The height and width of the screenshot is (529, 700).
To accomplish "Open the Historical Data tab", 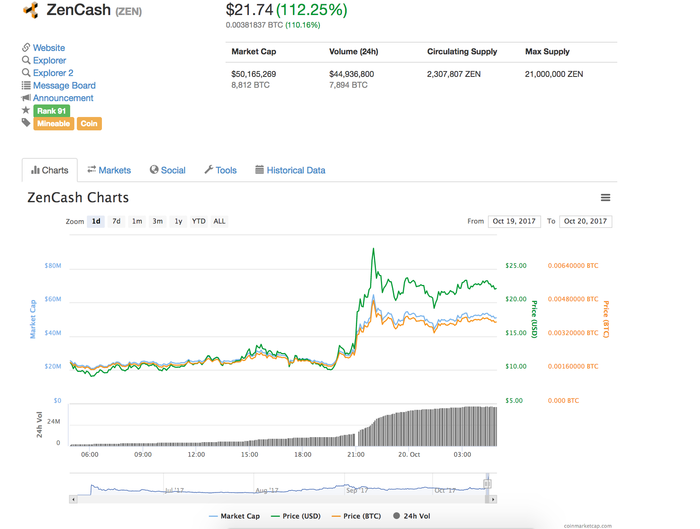I will pyautogui.click(x=290, y=170).
